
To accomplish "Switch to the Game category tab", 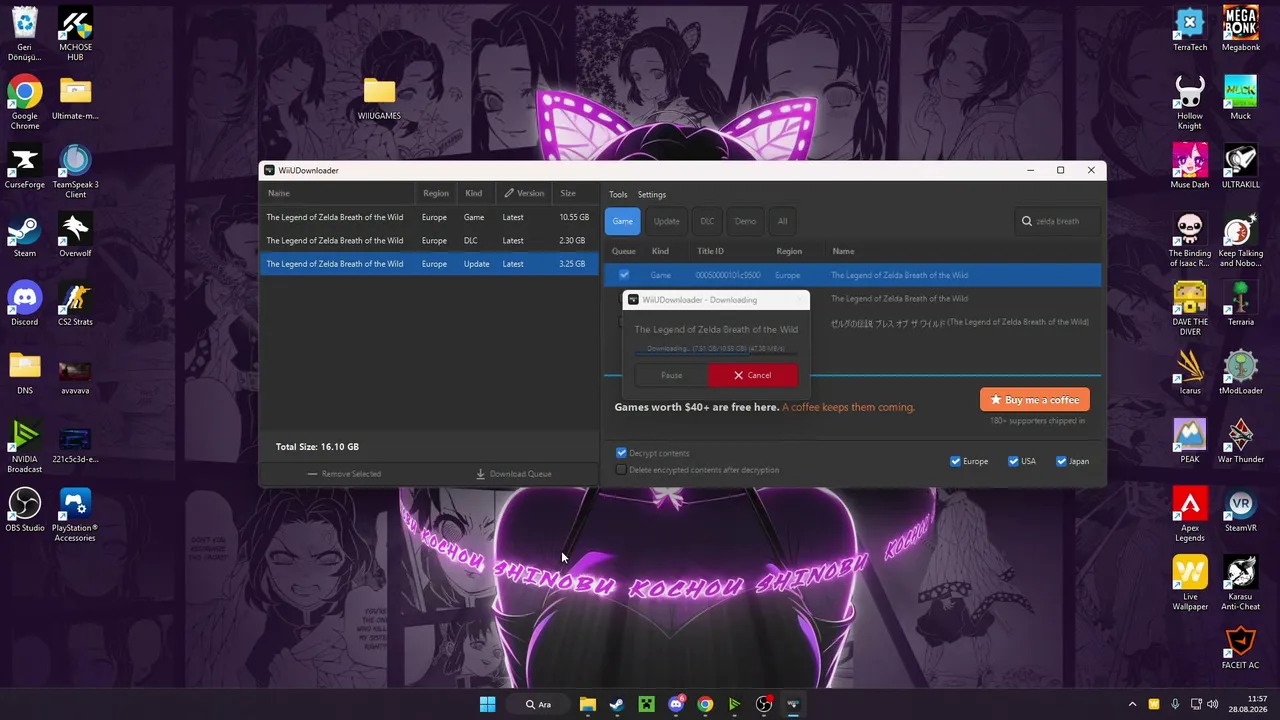I will [x=623, y=221].
